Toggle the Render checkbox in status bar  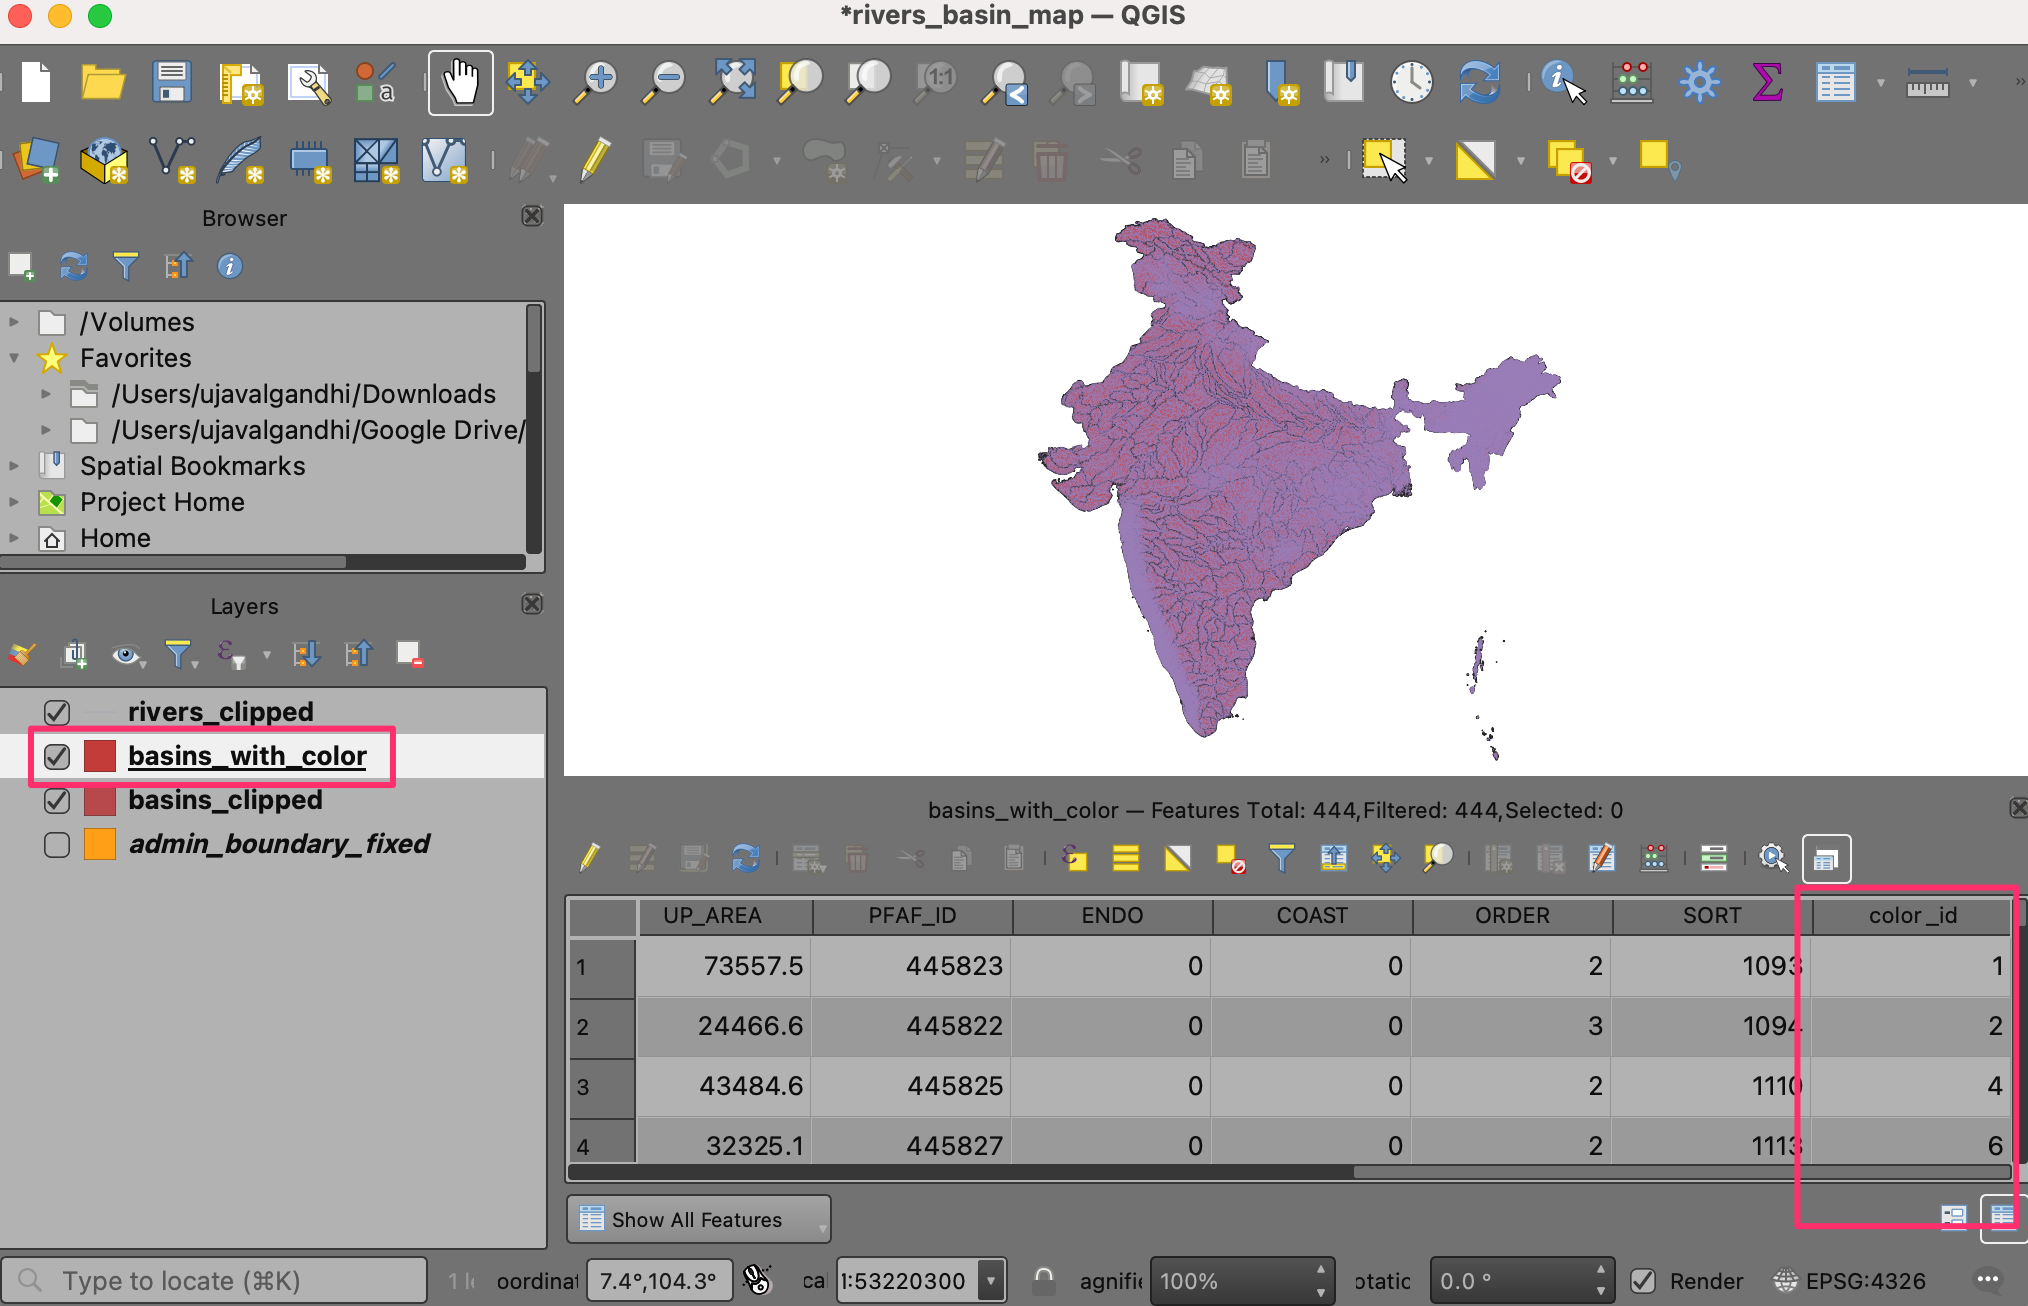tap(1643, 1281)
